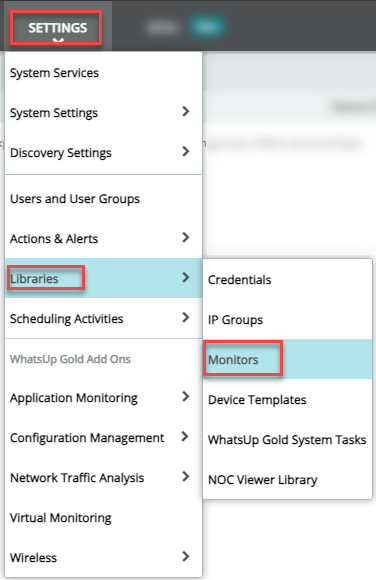Open Network Traffic Analysis menu item
Image resolution: width=376 pixels, height=580 pixels.
point(103,478)
